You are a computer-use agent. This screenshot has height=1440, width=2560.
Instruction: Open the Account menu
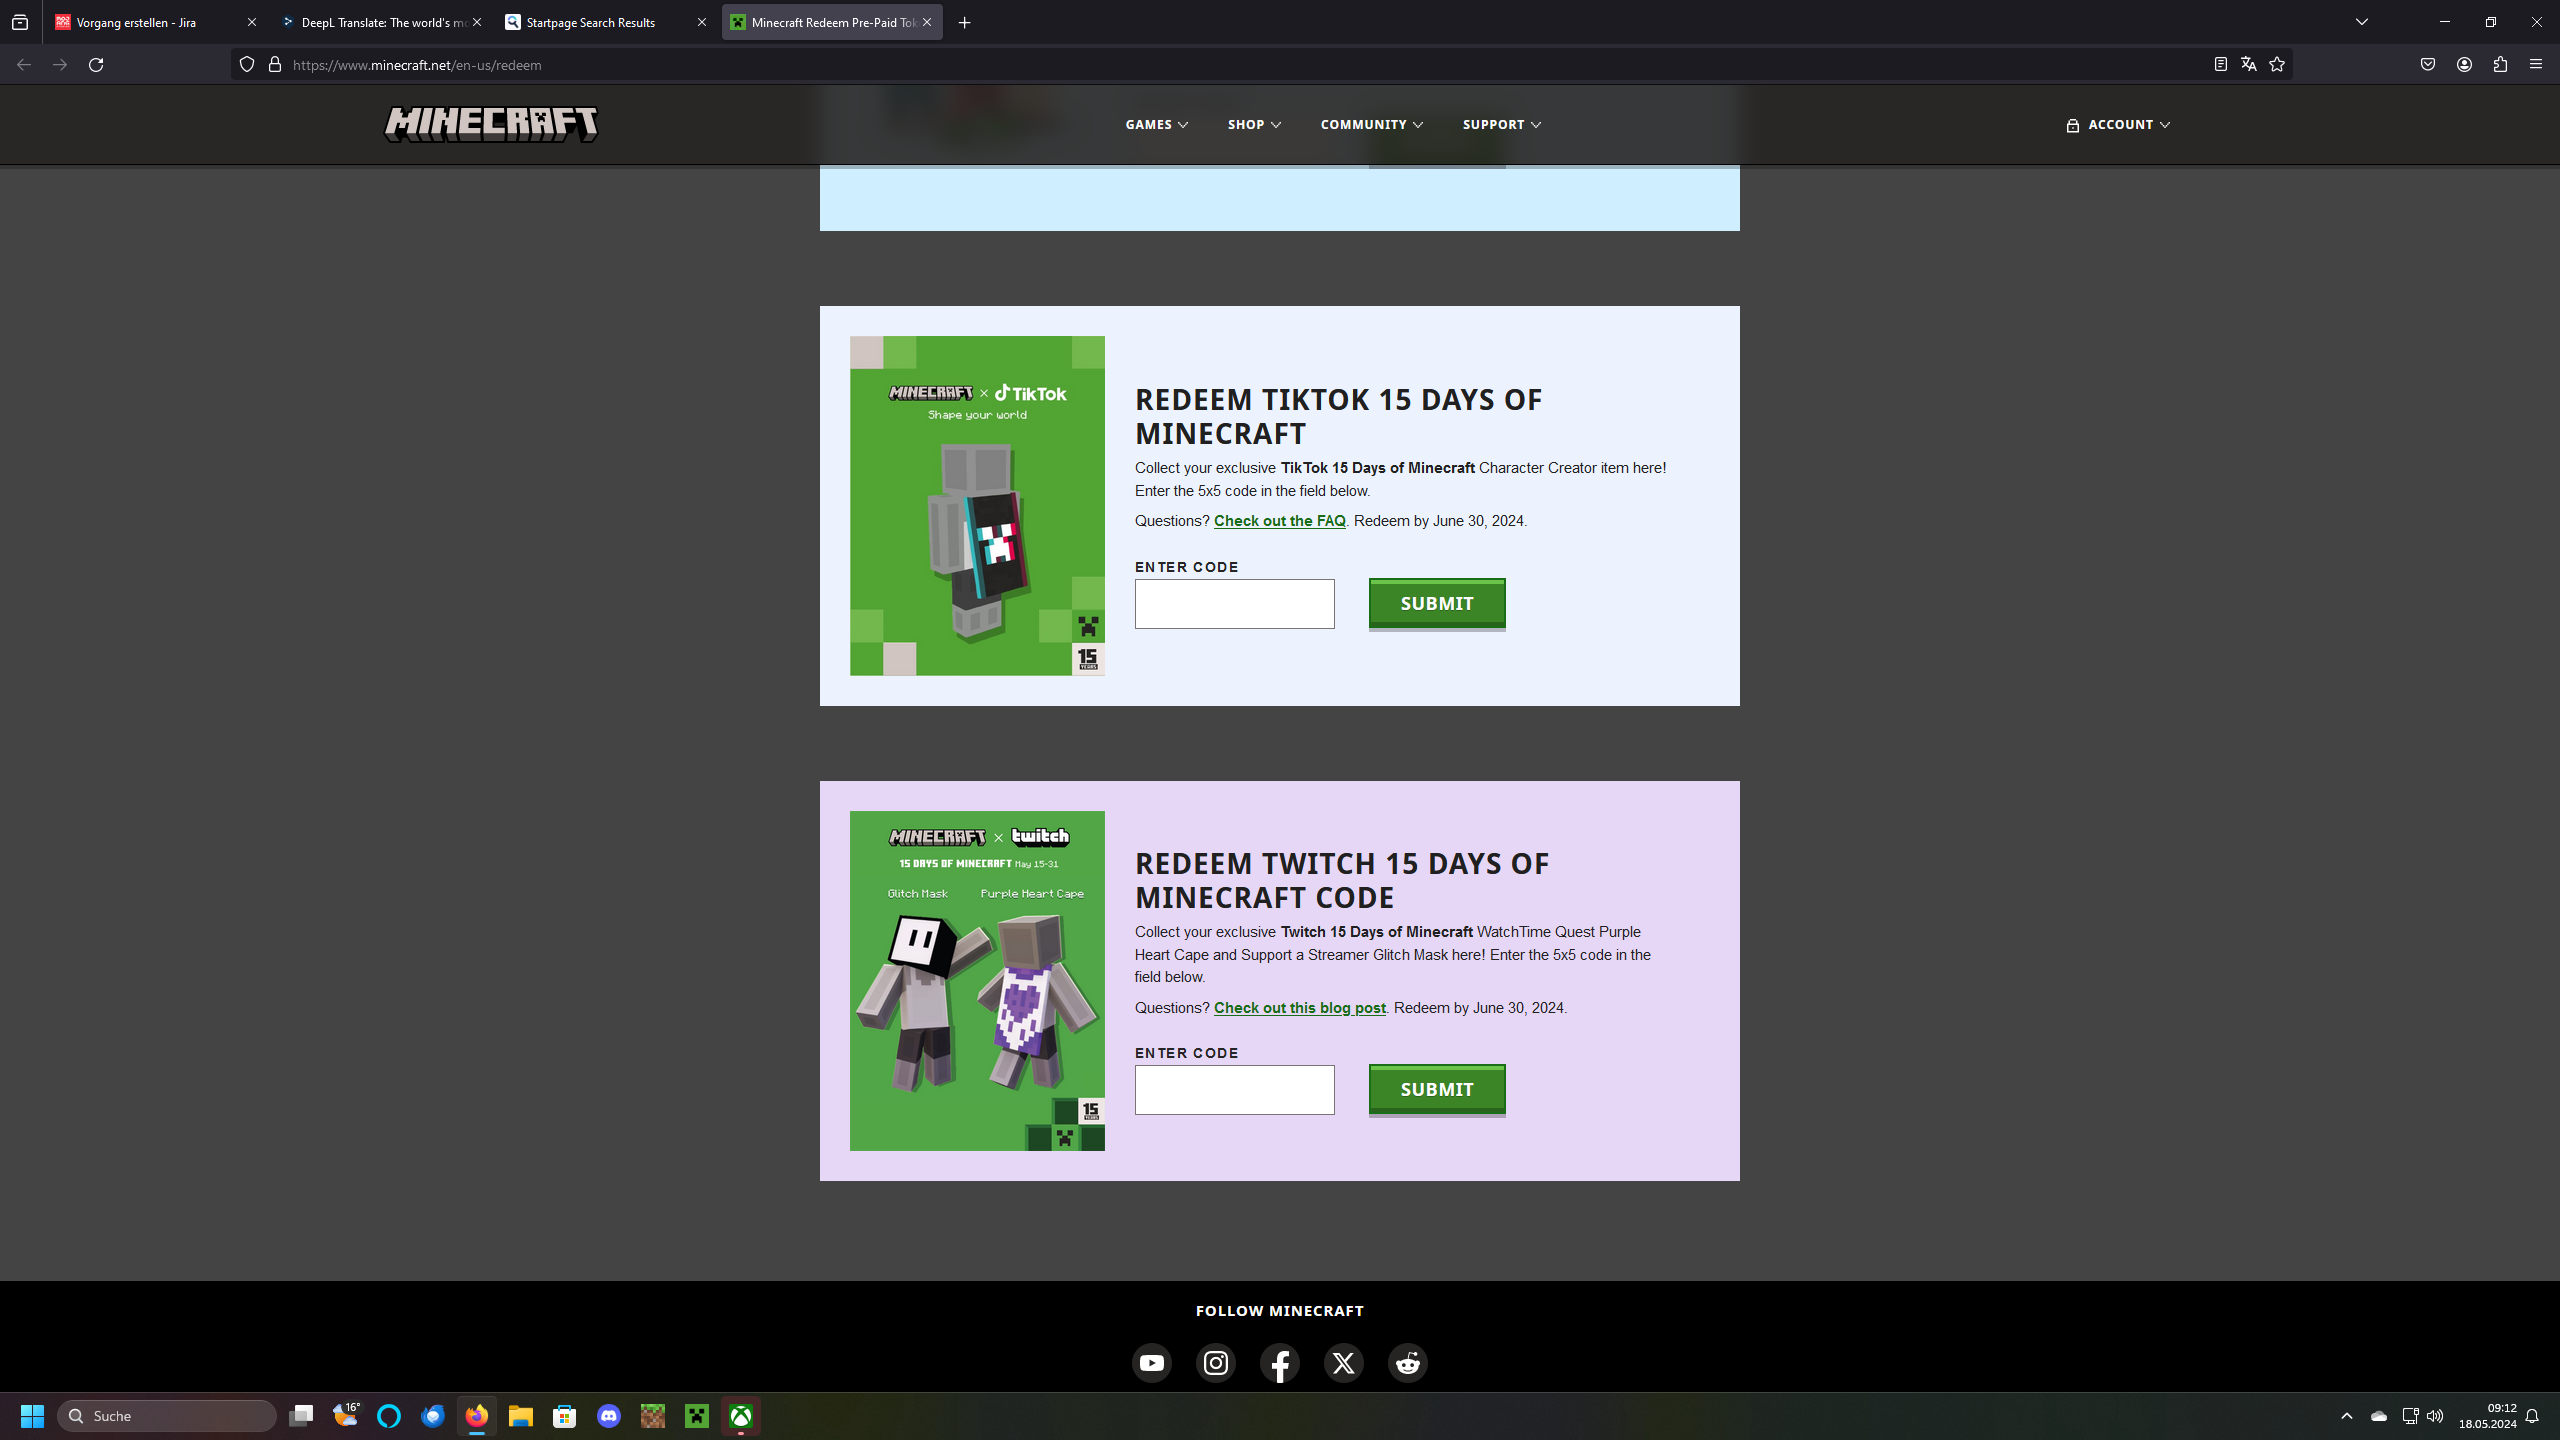[2118, 124]
